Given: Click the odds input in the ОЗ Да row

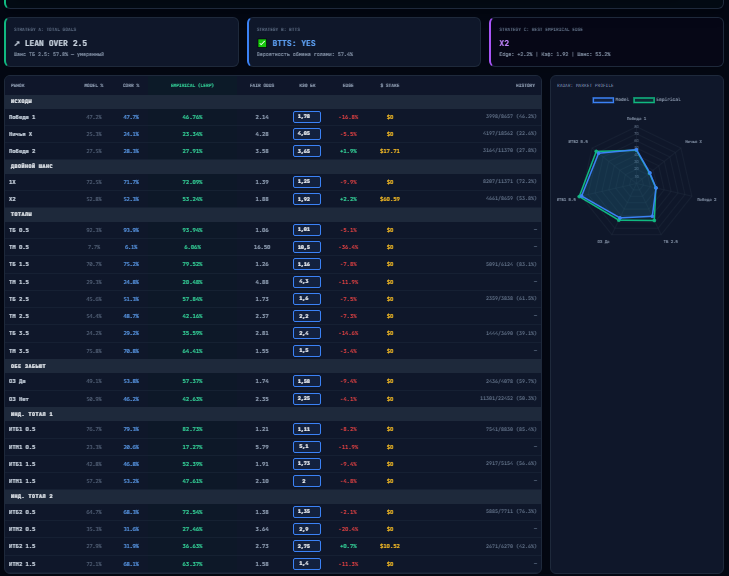Looking at the screenshot, I should [307, 381].
